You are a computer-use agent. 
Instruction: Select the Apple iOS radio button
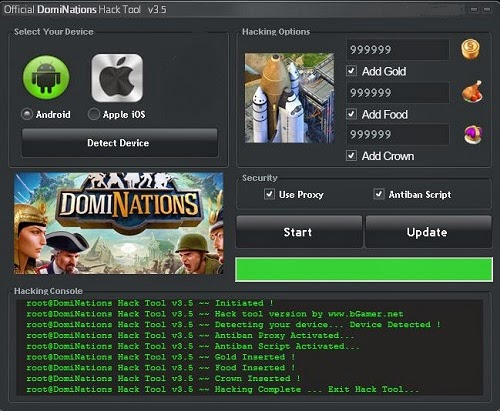pos(93,114)
